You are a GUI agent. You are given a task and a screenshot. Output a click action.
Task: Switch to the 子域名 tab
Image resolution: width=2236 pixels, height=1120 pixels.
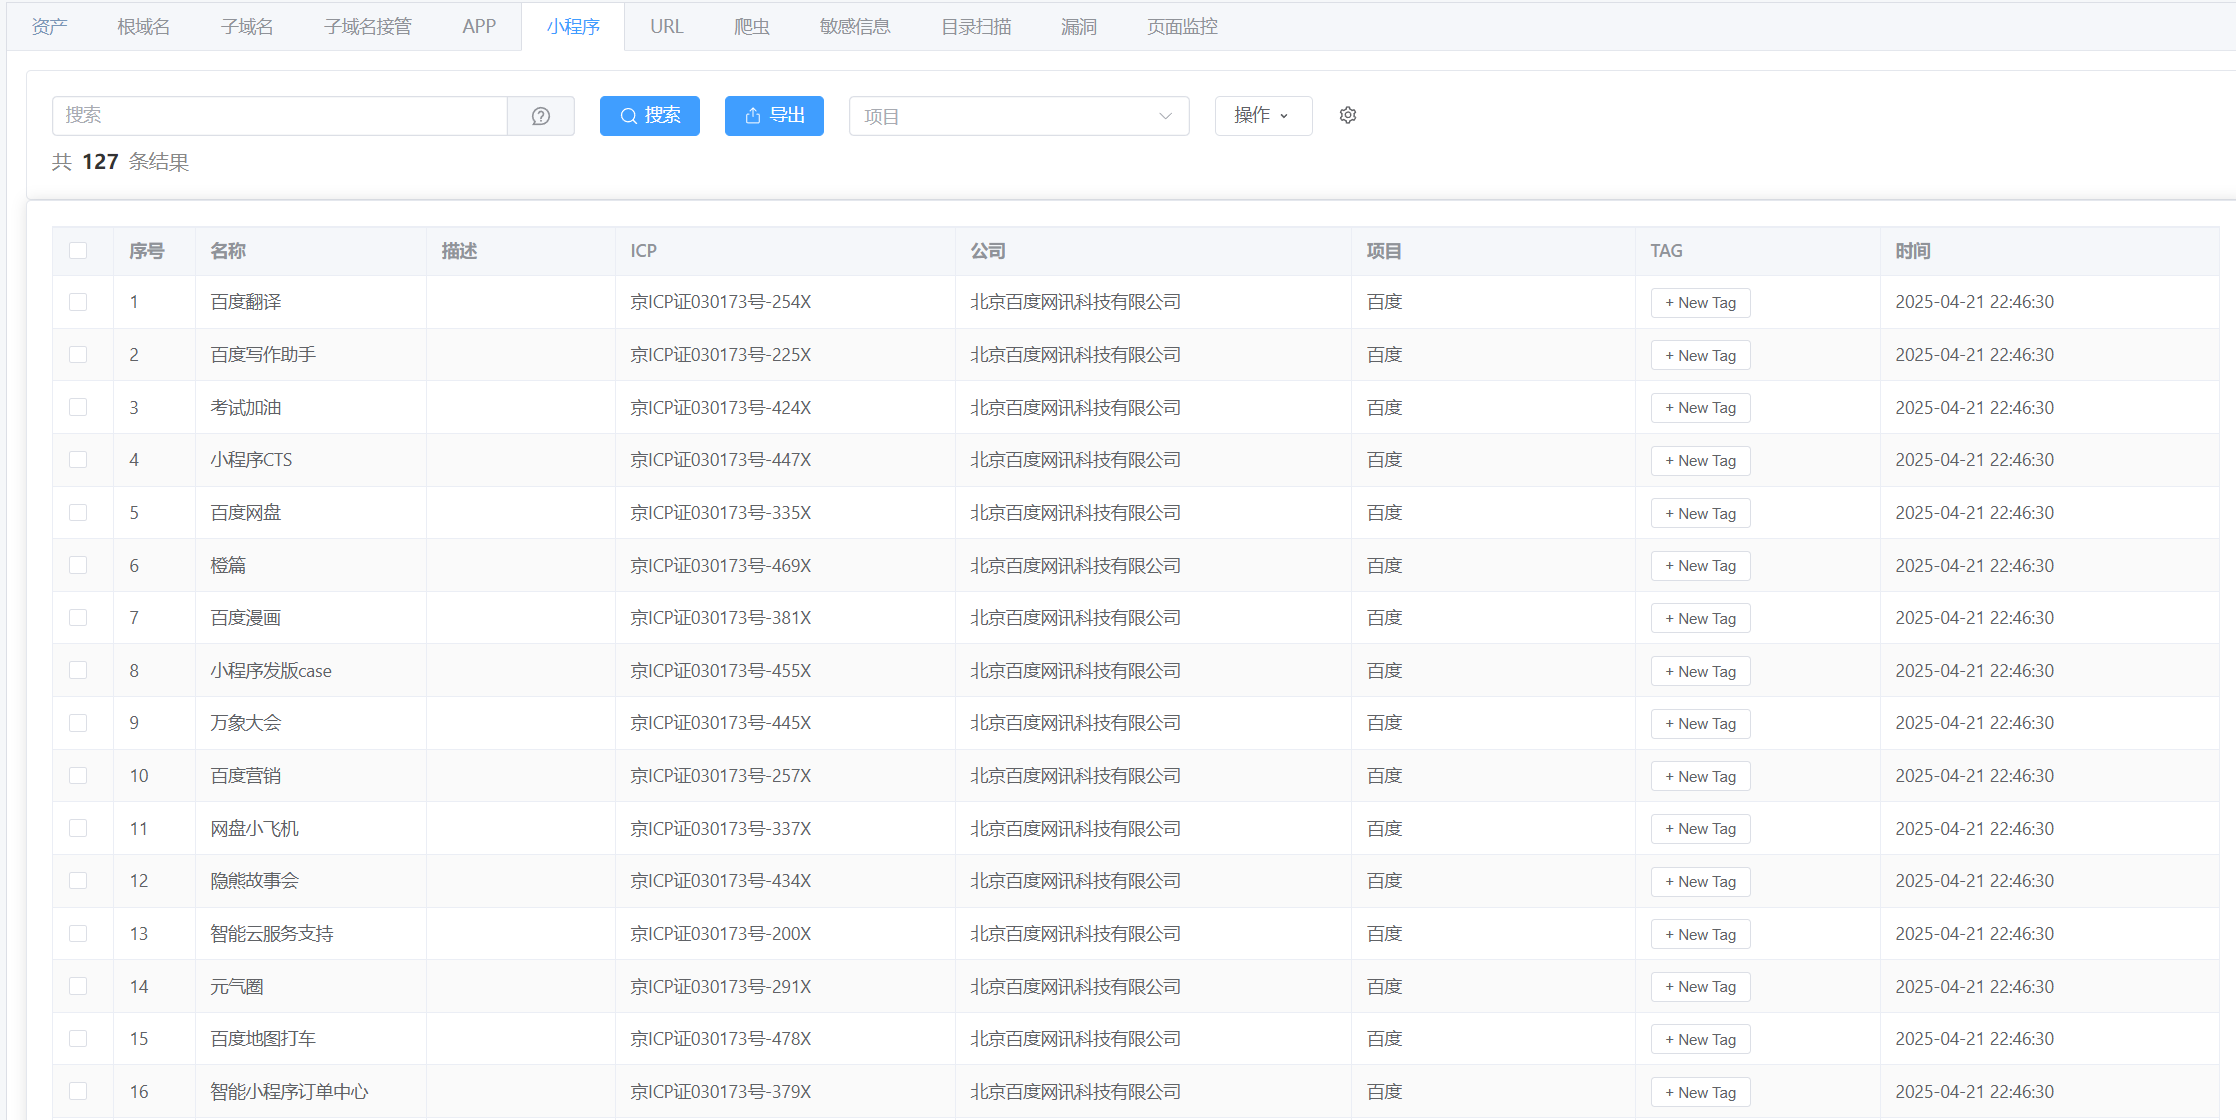click(247, 27)
